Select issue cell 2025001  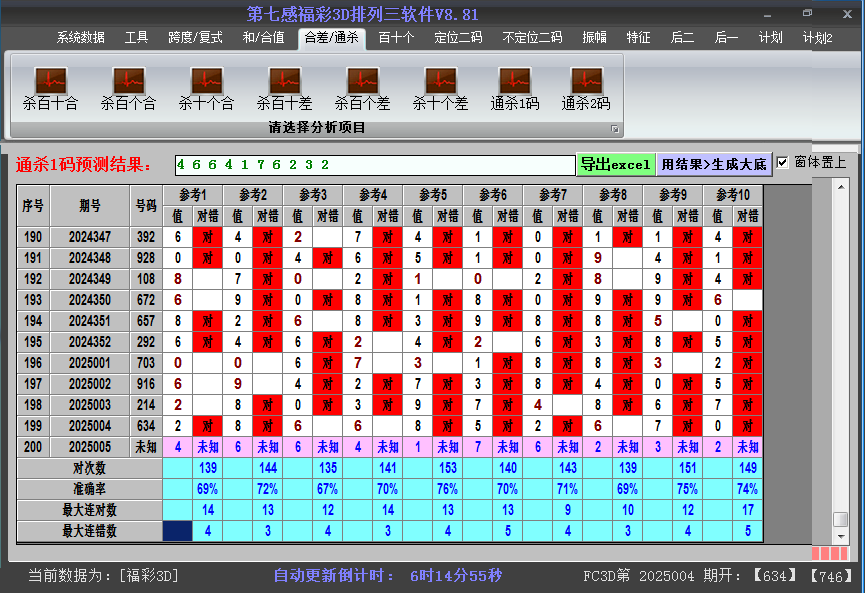click(90, 363)
